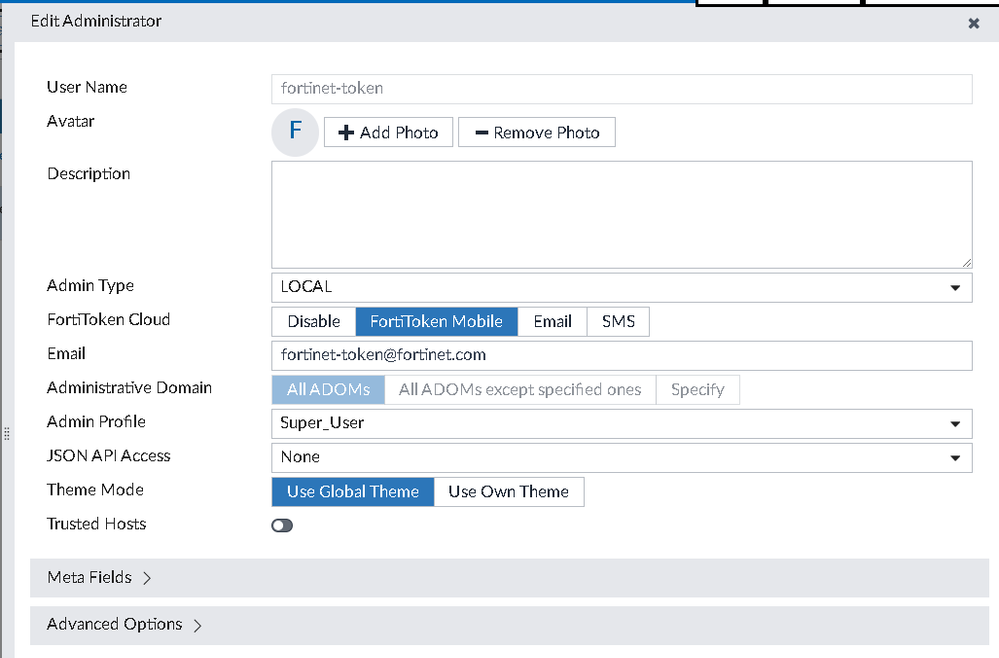Open the Admin Profile dropdown
The image size is (999, 658).
(x=622, y=424)
